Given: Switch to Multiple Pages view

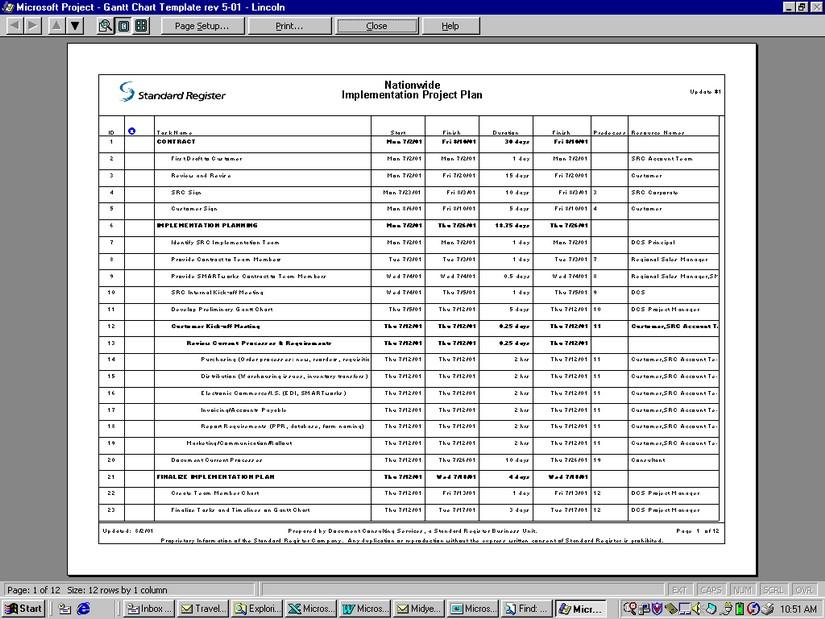Looking at the screenshot, I should [141, 25].
